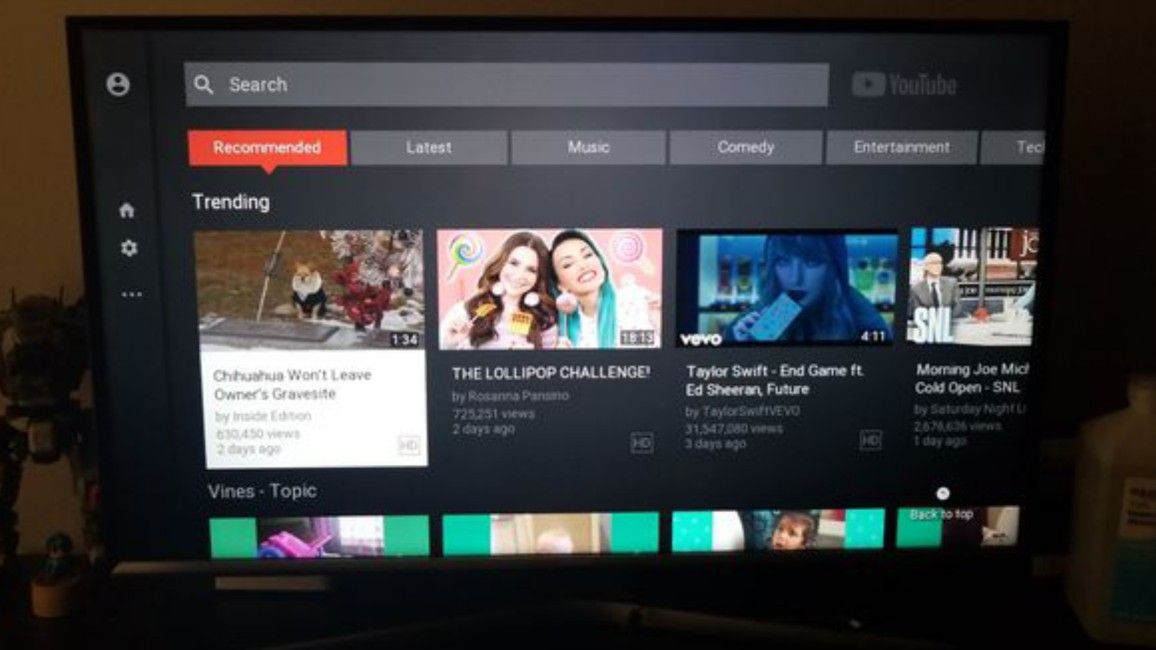Go to Home via house icon

click(x=127, y=211)
